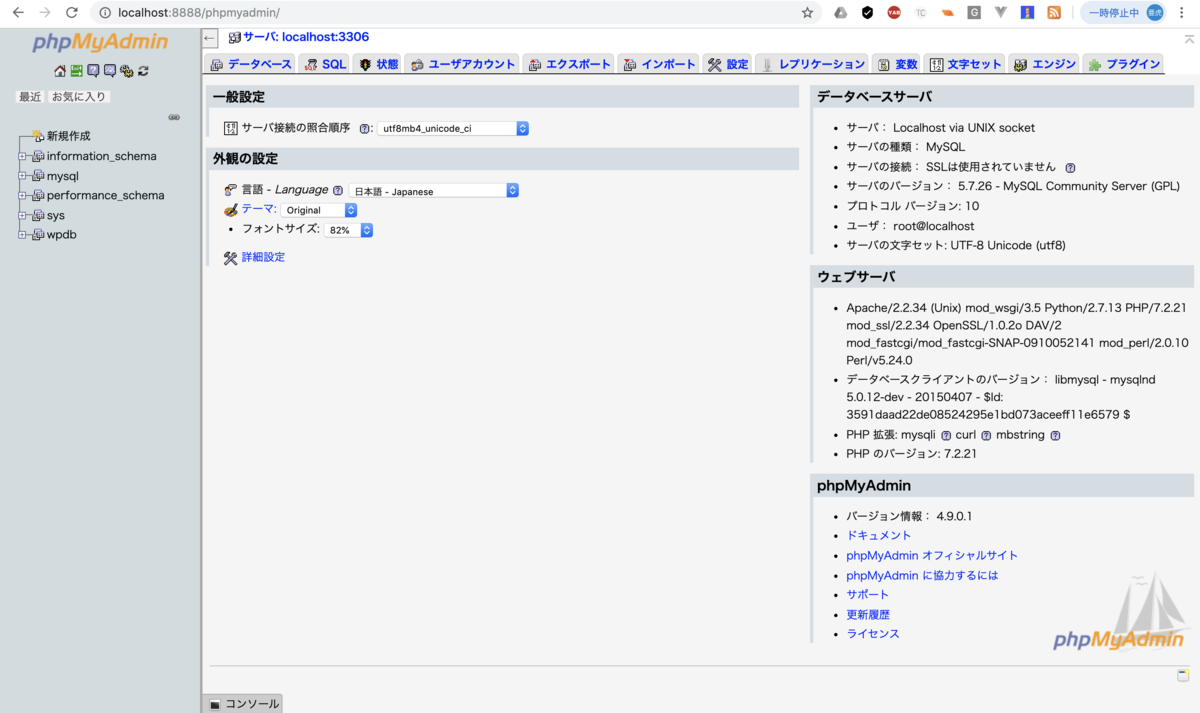Open MySQL documentation via SQL bubble icon
The height and width of the screenshot is (713, 1200).
[109, 71]
